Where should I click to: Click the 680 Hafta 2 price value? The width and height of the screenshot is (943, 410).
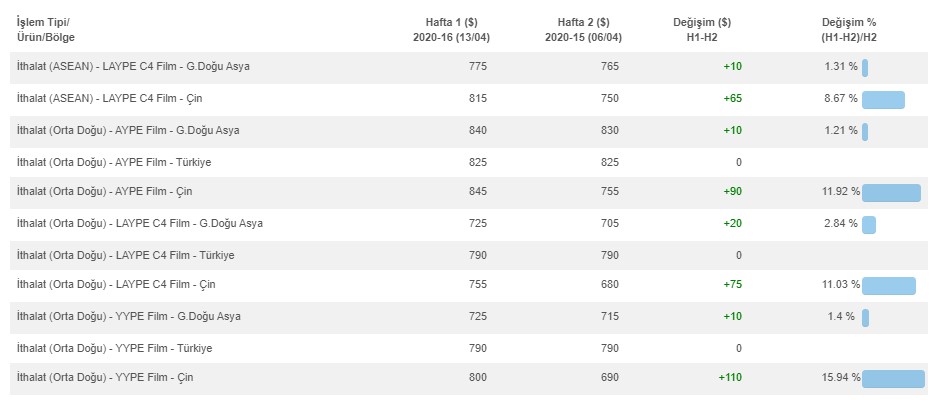pos(609,284)
